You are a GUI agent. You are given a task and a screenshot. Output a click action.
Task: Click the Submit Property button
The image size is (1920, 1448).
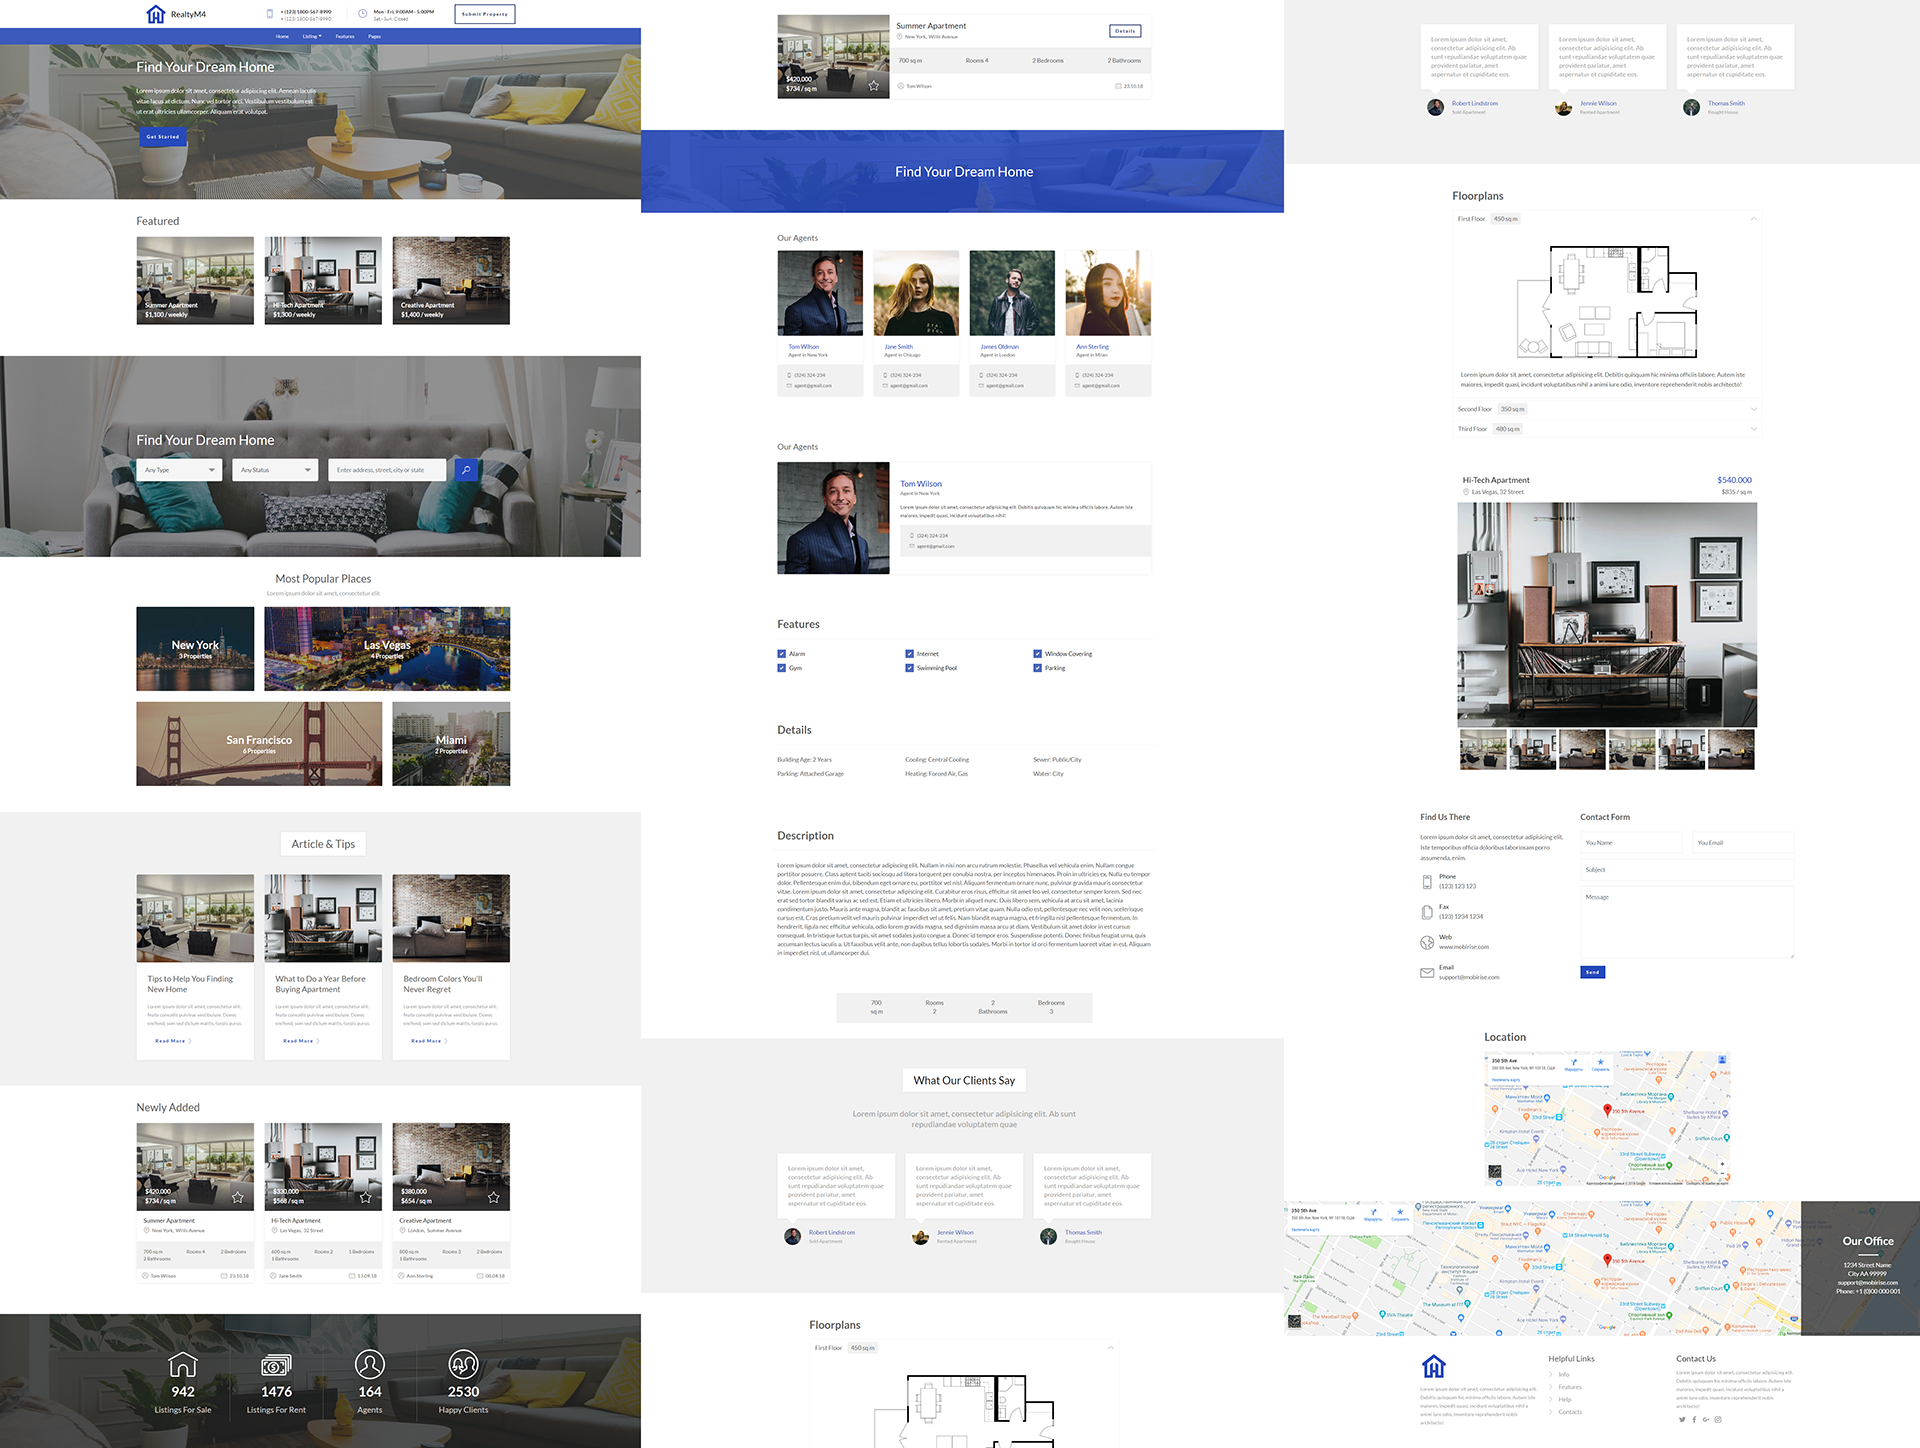pos(485,14)
